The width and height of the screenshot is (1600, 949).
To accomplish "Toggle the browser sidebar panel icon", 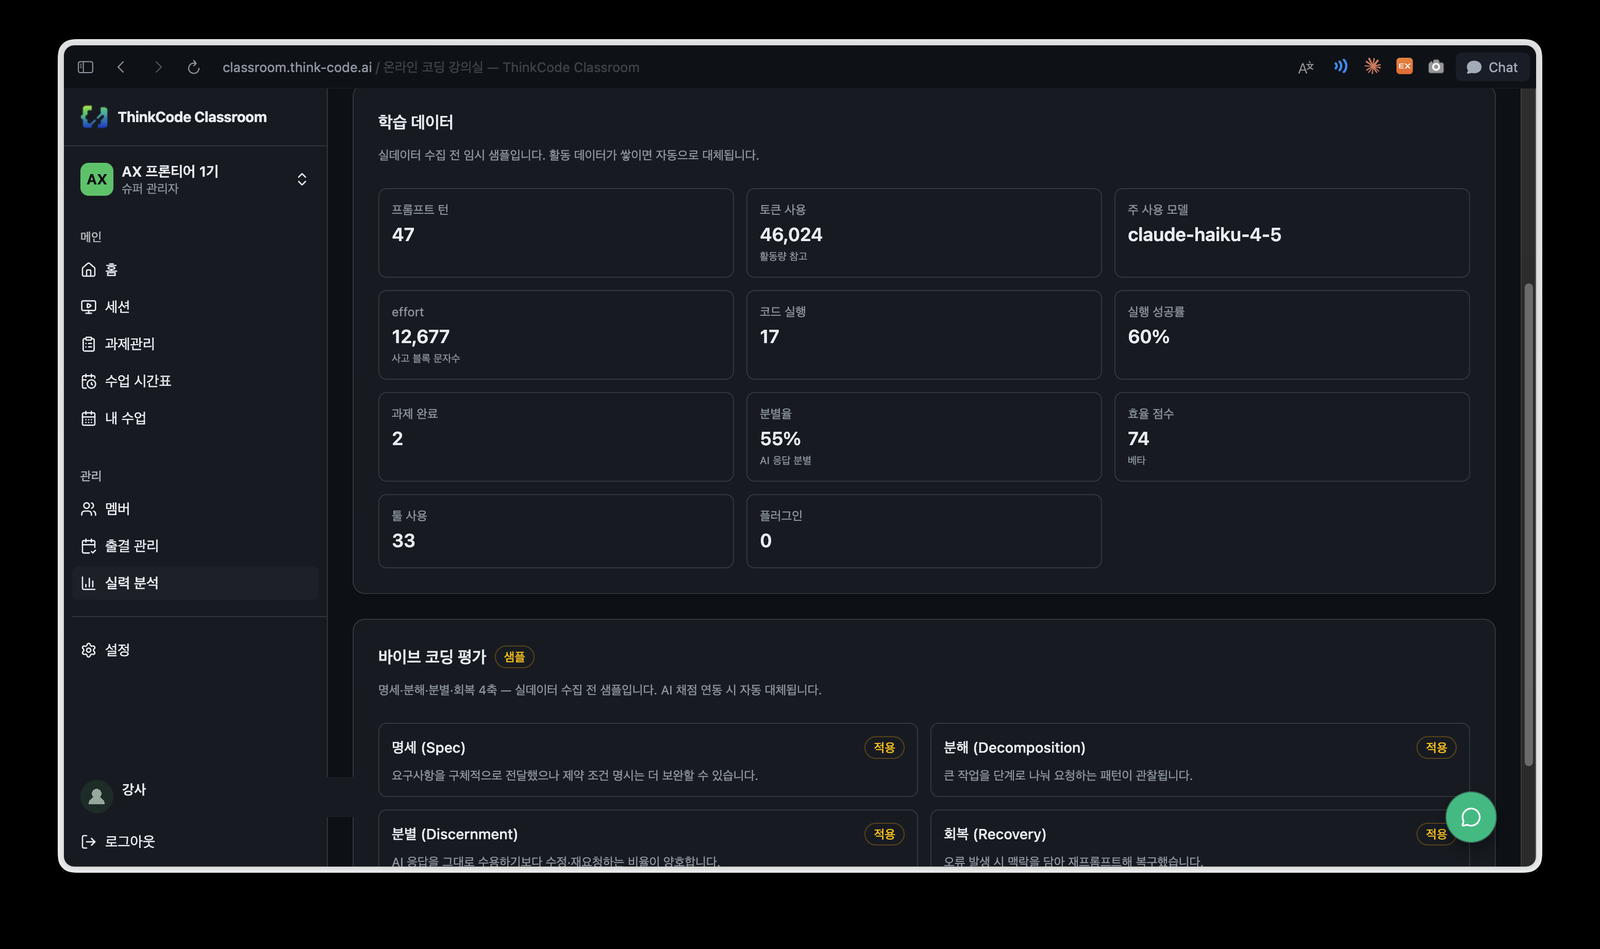I will (85, 67).
